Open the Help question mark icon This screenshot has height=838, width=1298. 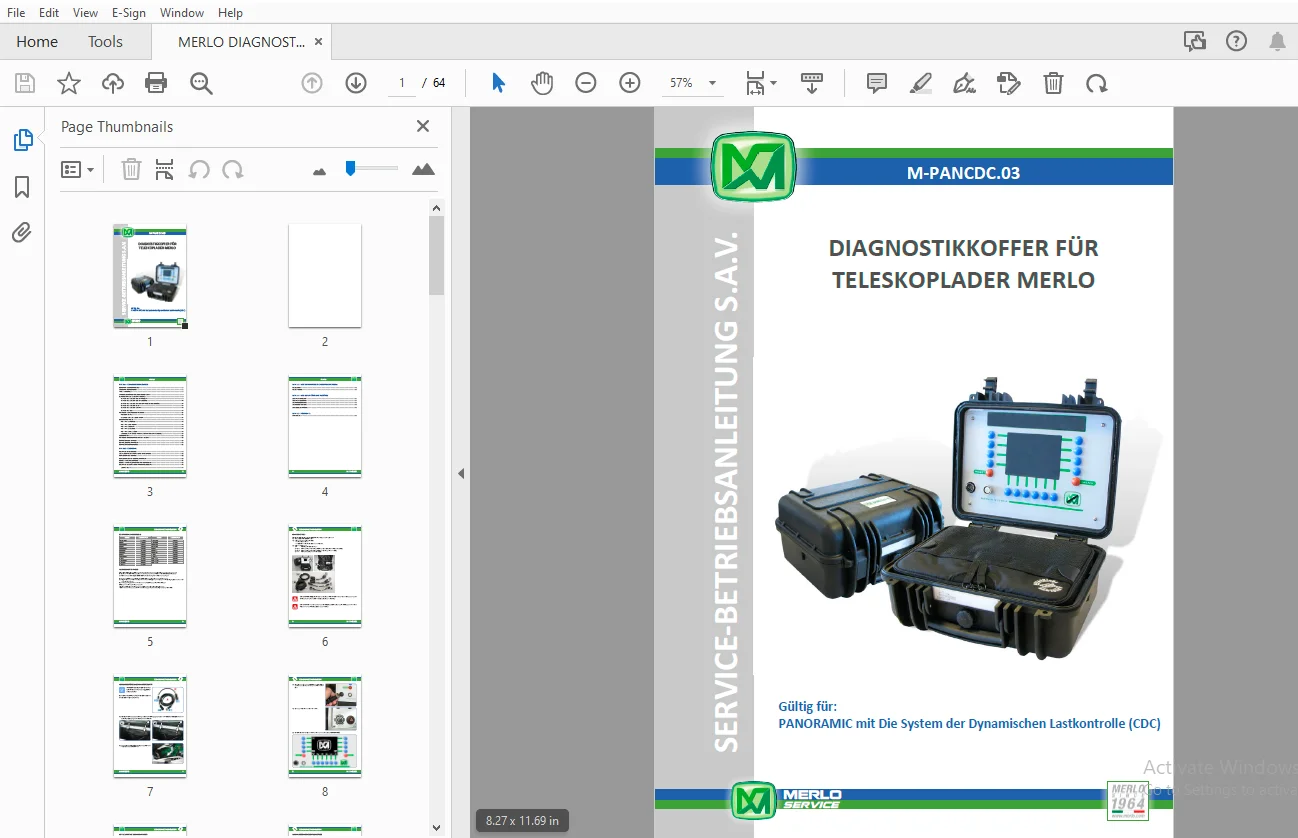click(x=1236, y=41)
